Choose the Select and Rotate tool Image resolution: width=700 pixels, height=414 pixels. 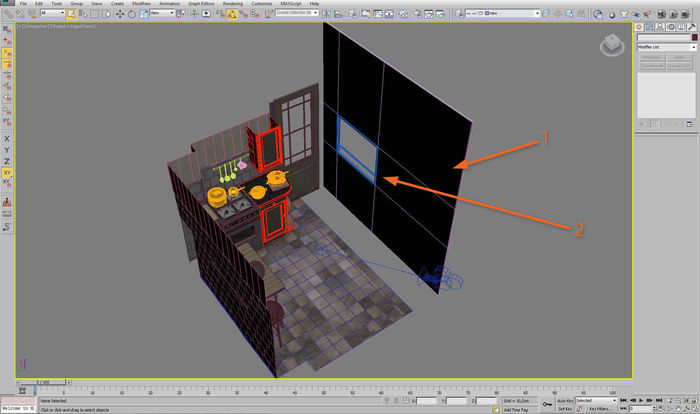tap(132, 14)
